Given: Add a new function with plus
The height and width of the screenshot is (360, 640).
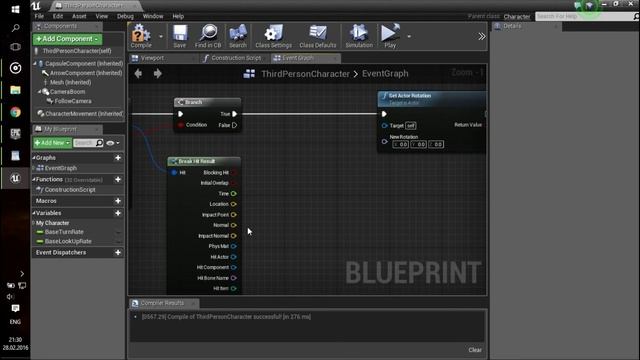Looking at the screenshot, I should (x=118, y=179).
